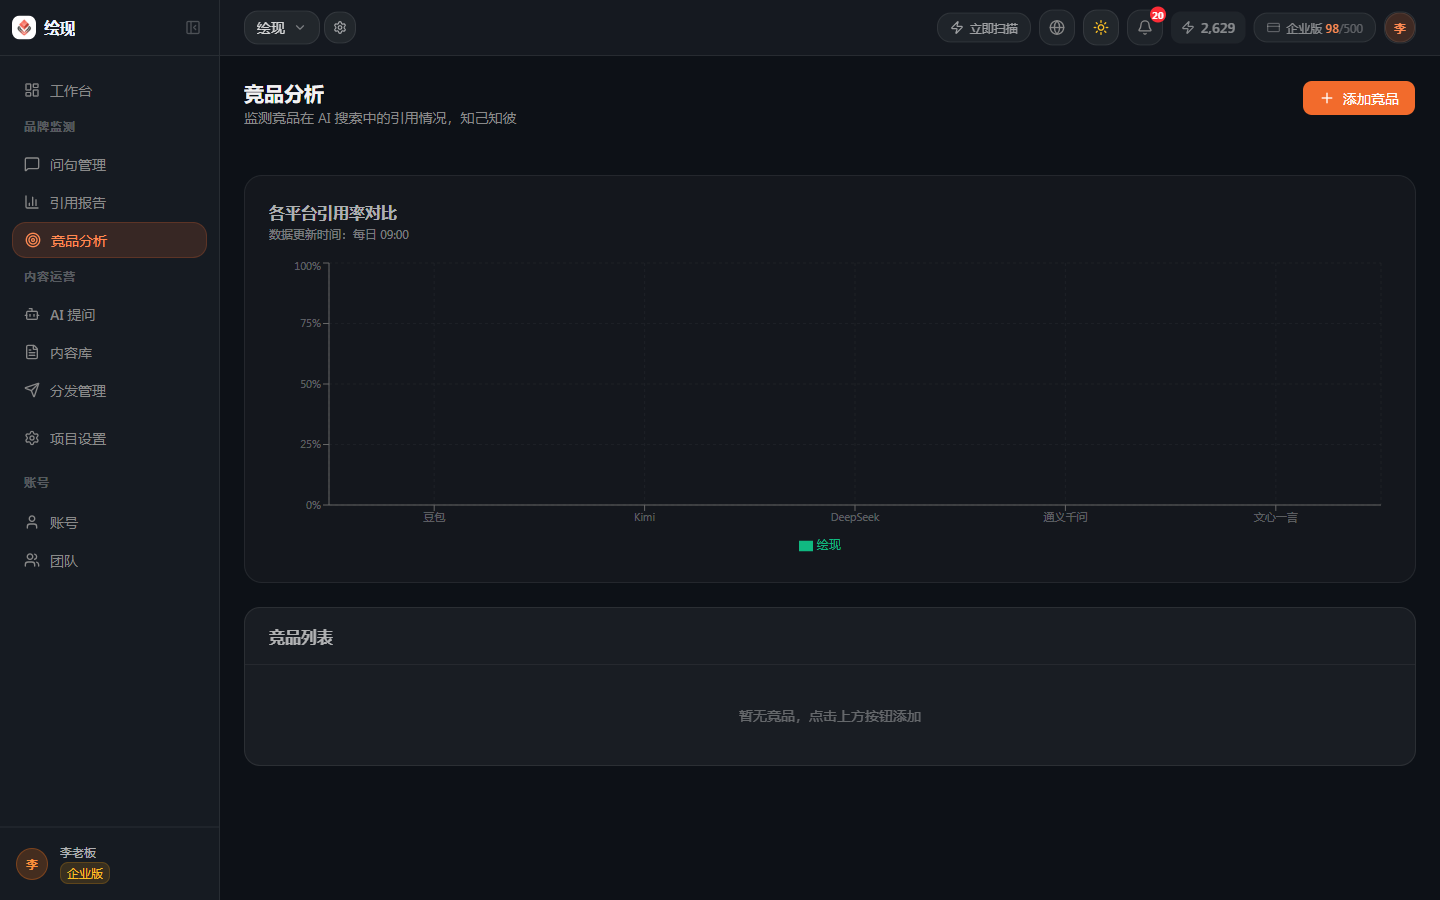Image resolution: width=1440 pixels, height=900 pixels.
Task: Click the 暂无竞品，点击上方按钮添加 message
Action: pyautogui.click(x=830, y=716)
